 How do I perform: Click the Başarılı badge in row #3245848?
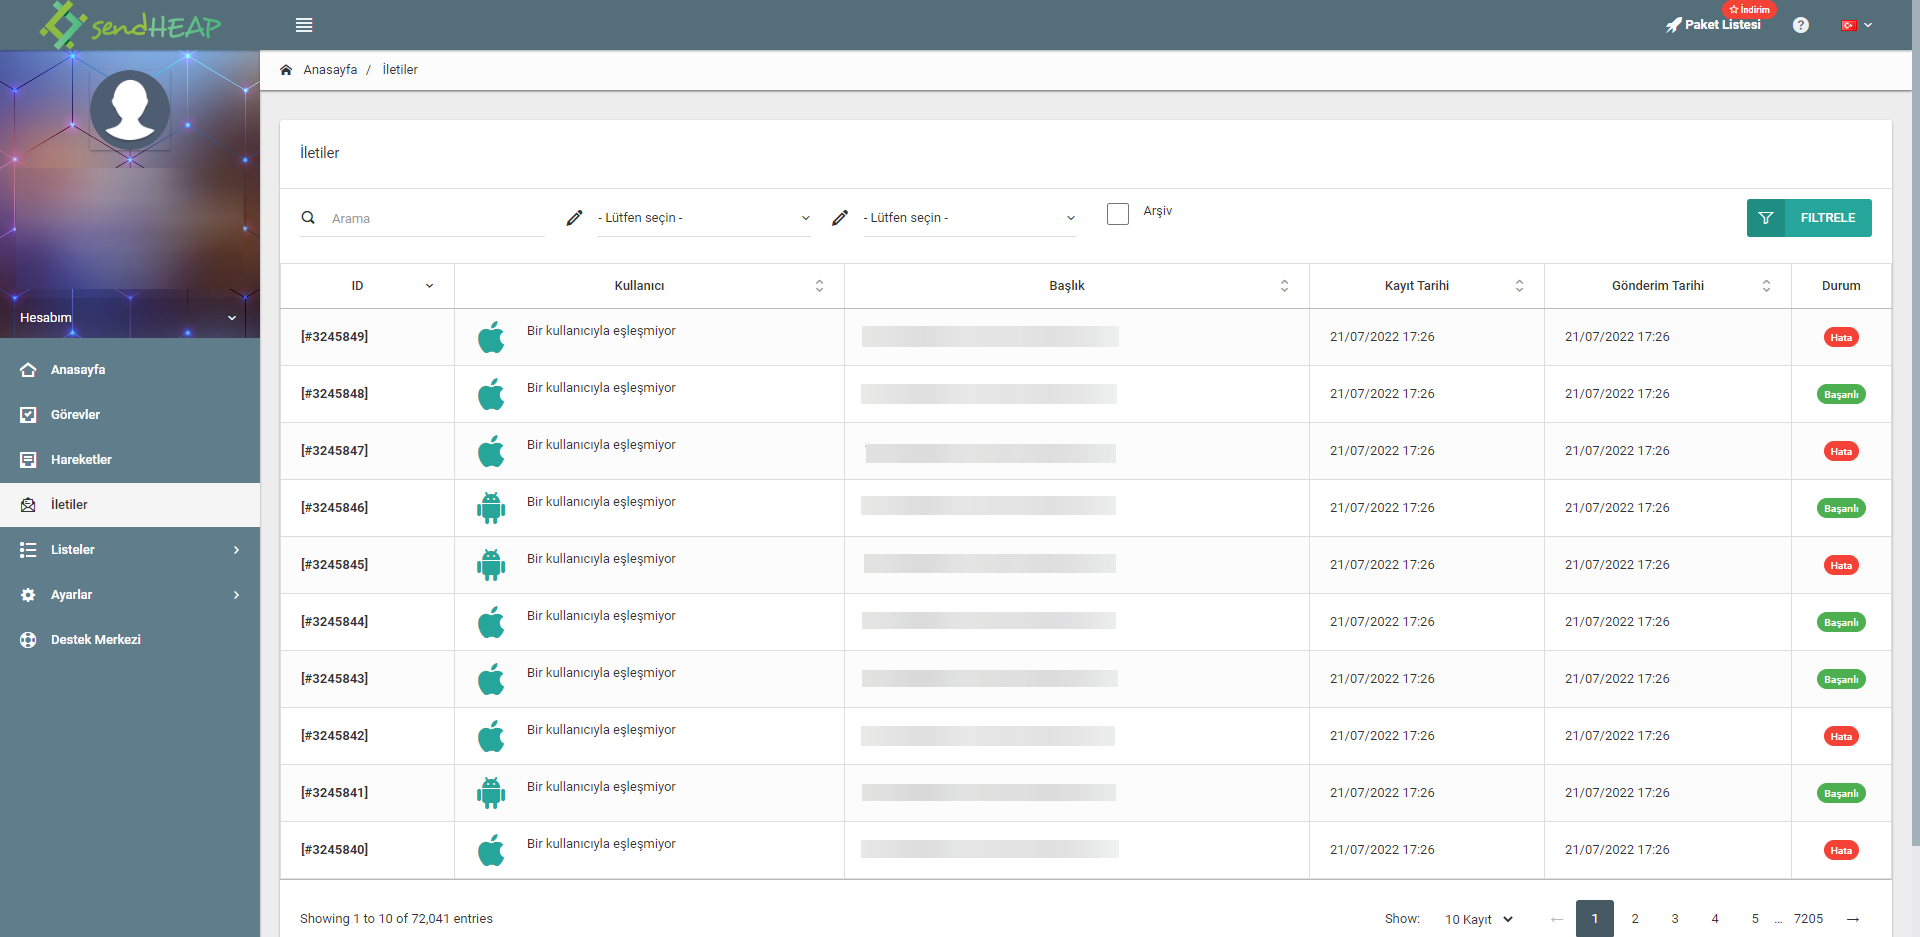coord(1841,395)
